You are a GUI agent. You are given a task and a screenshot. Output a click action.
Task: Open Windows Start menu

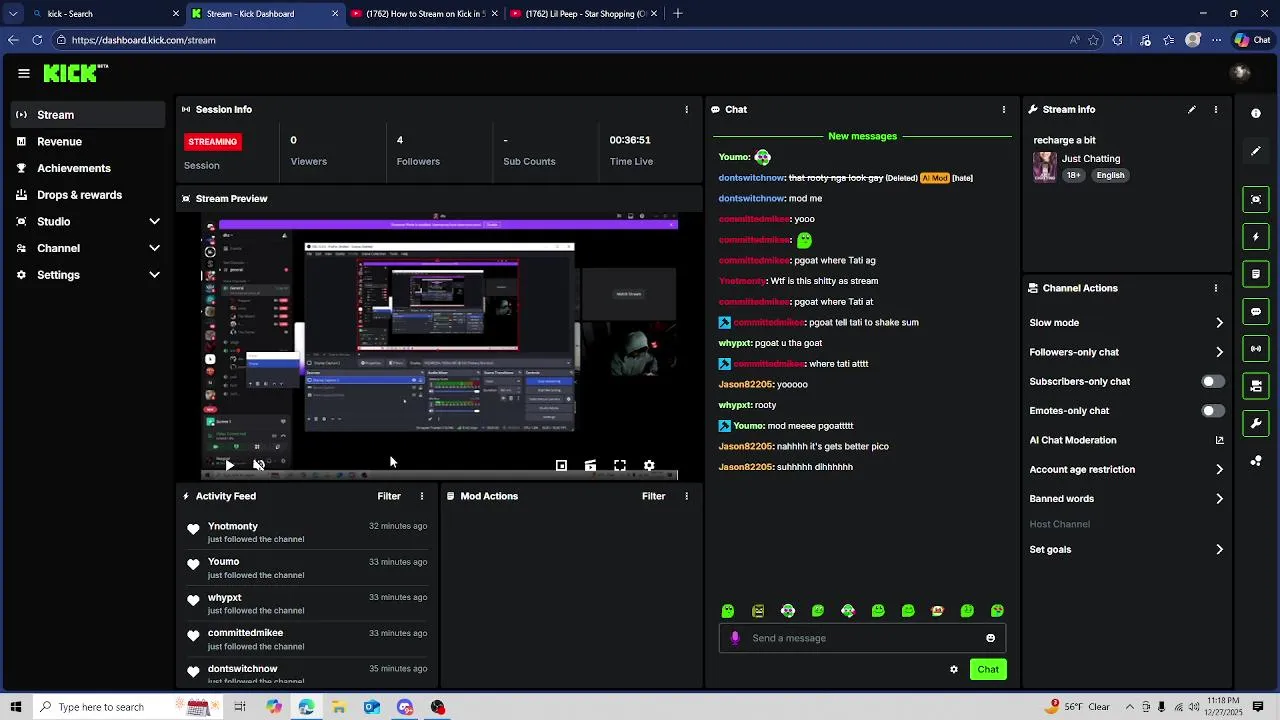[x=16, y=707]
